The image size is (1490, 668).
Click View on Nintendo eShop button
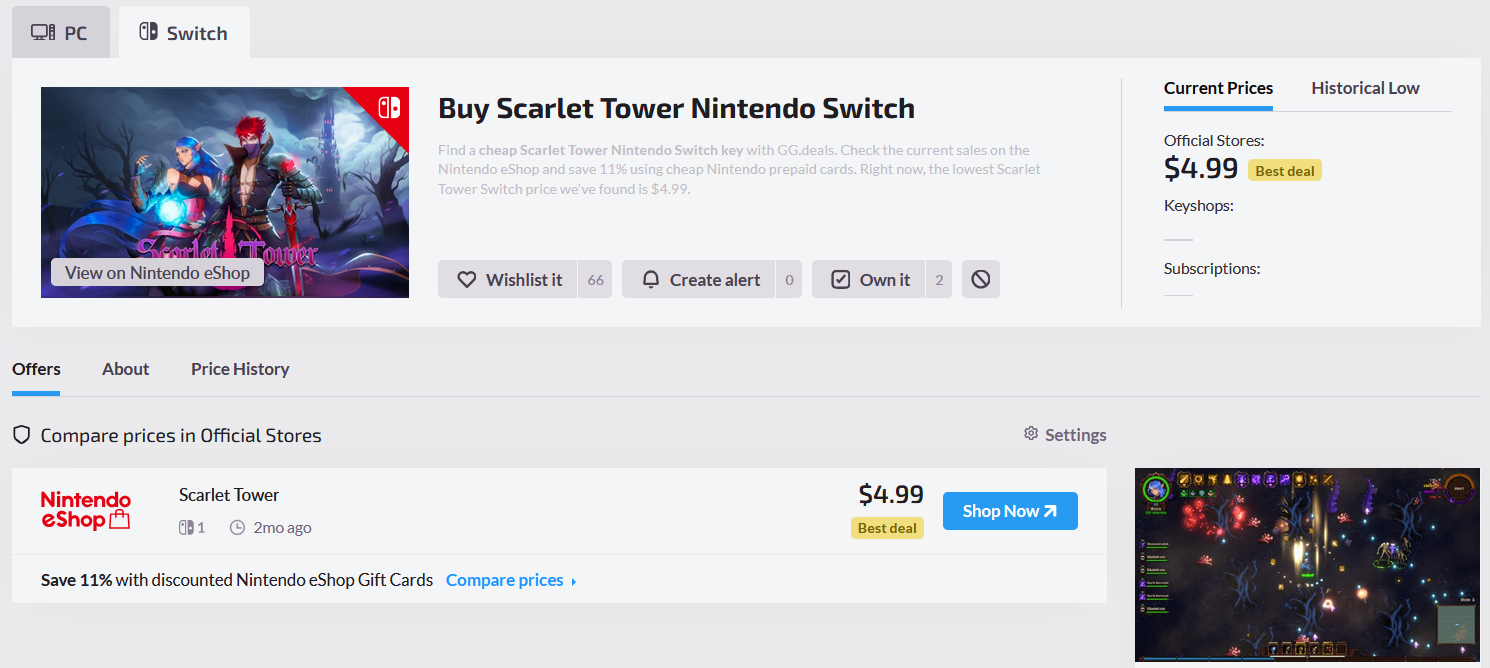(157, 272)
